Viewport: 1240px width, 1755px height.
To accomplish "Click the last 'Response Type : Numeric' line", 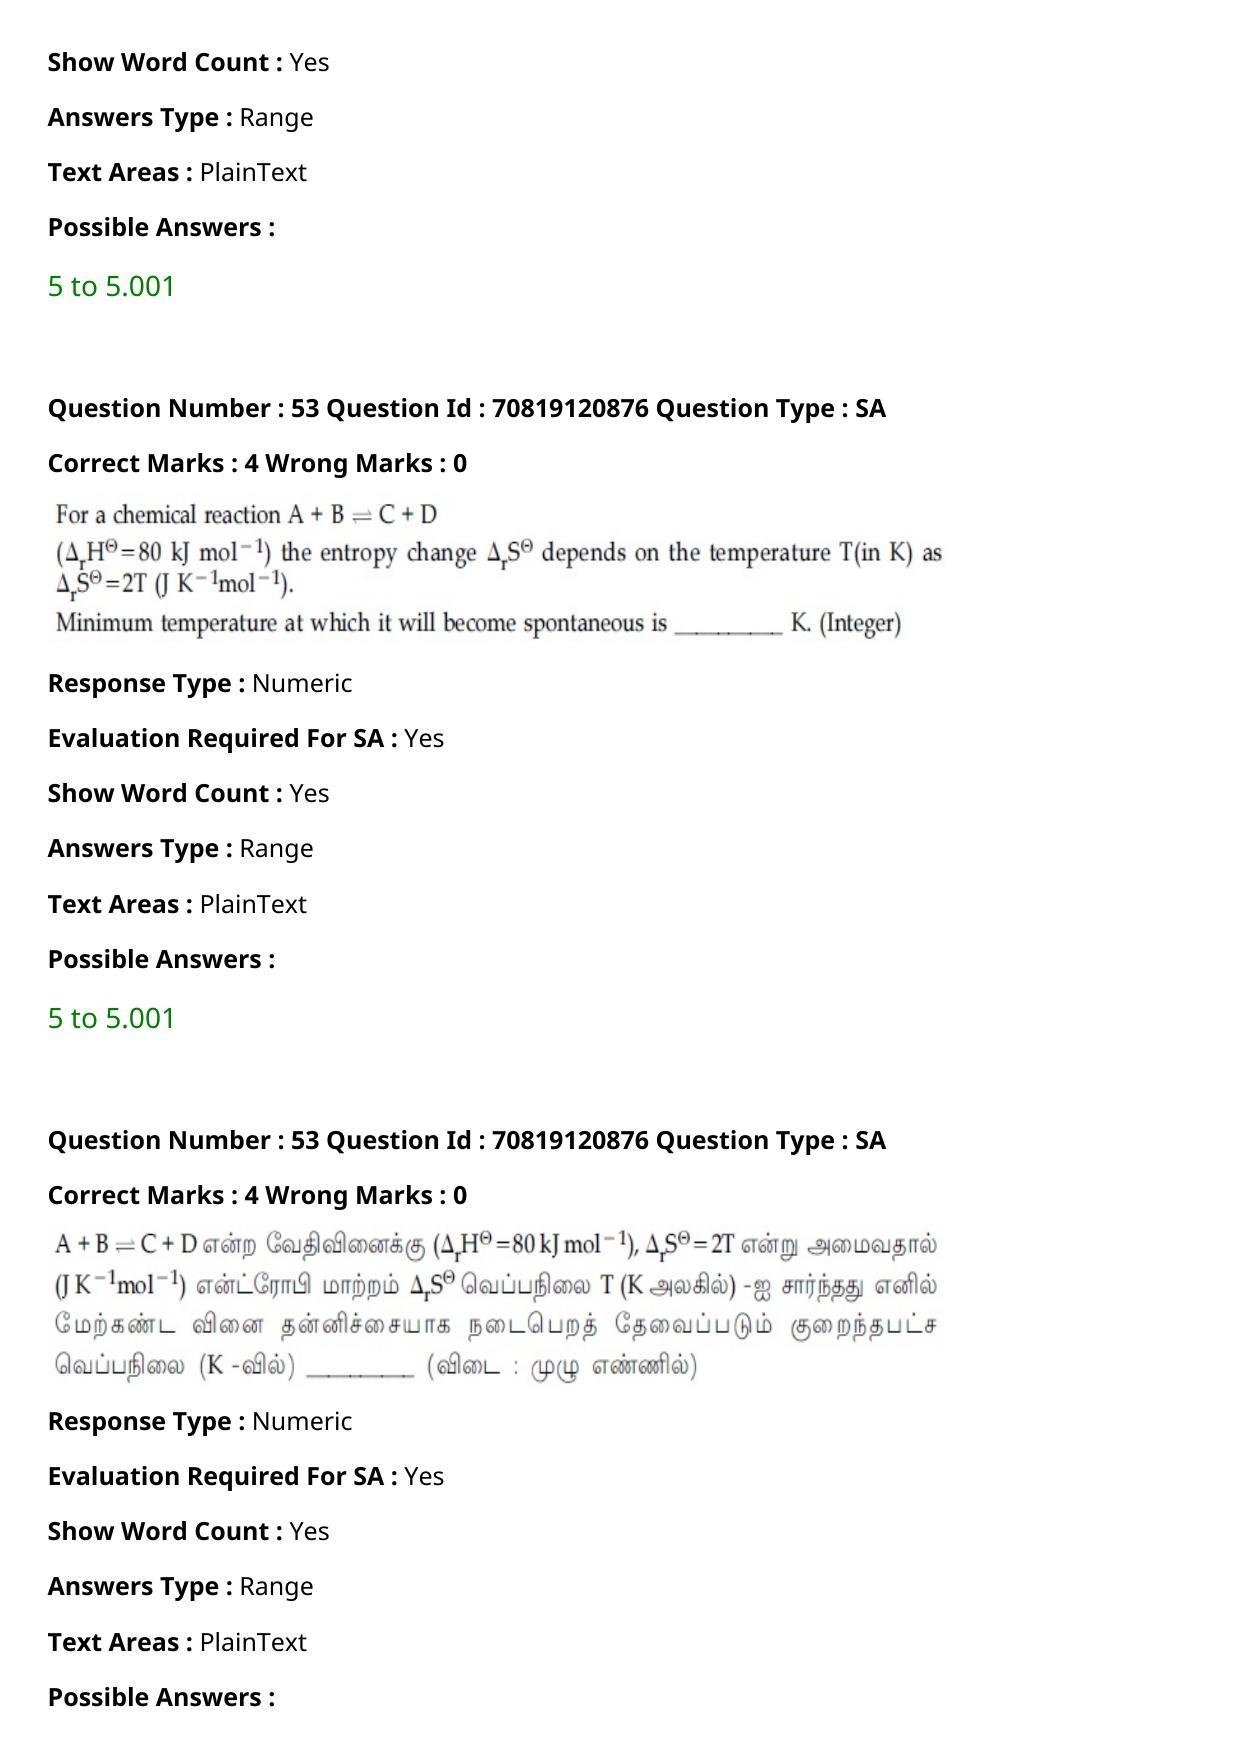I will [200, 1421].
